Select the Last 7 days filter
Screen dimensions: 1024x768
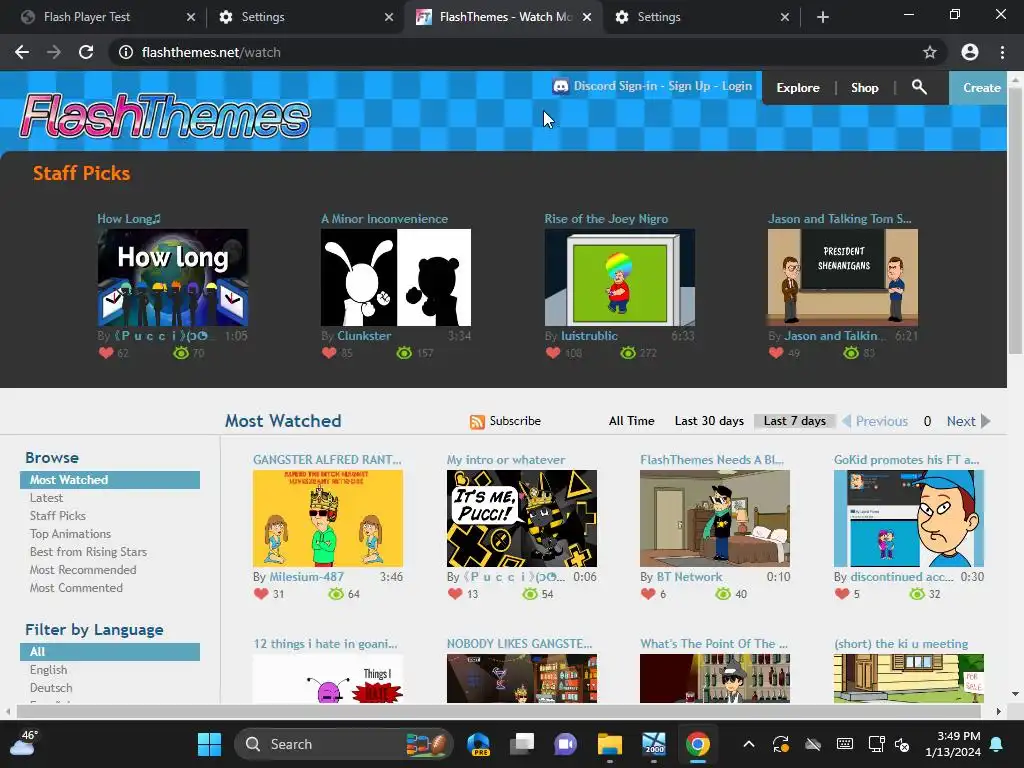pos(794,421)
